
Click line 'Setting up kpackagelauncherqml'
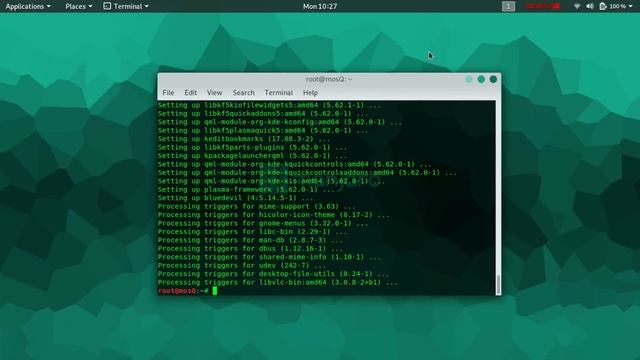(252, 156)
